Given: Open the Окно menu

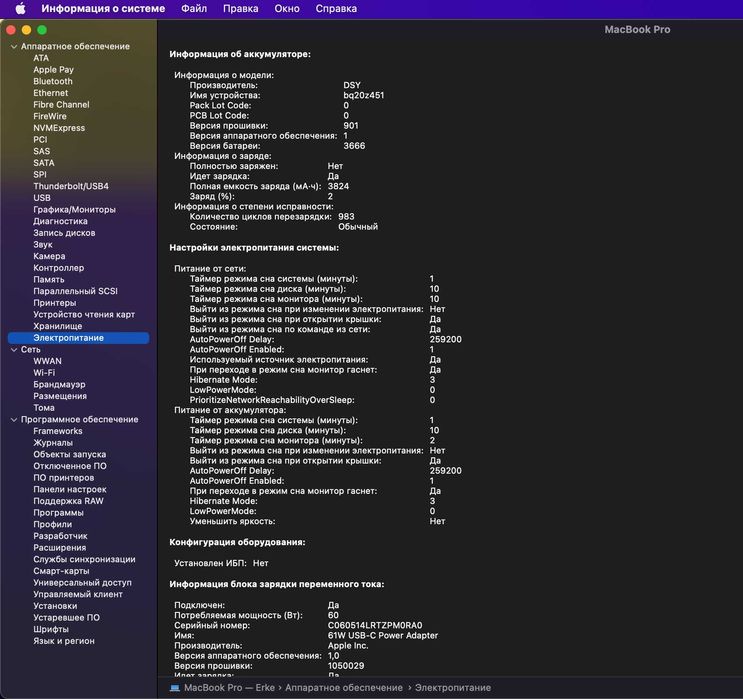Looking at the screenshot, I should 286,8.
